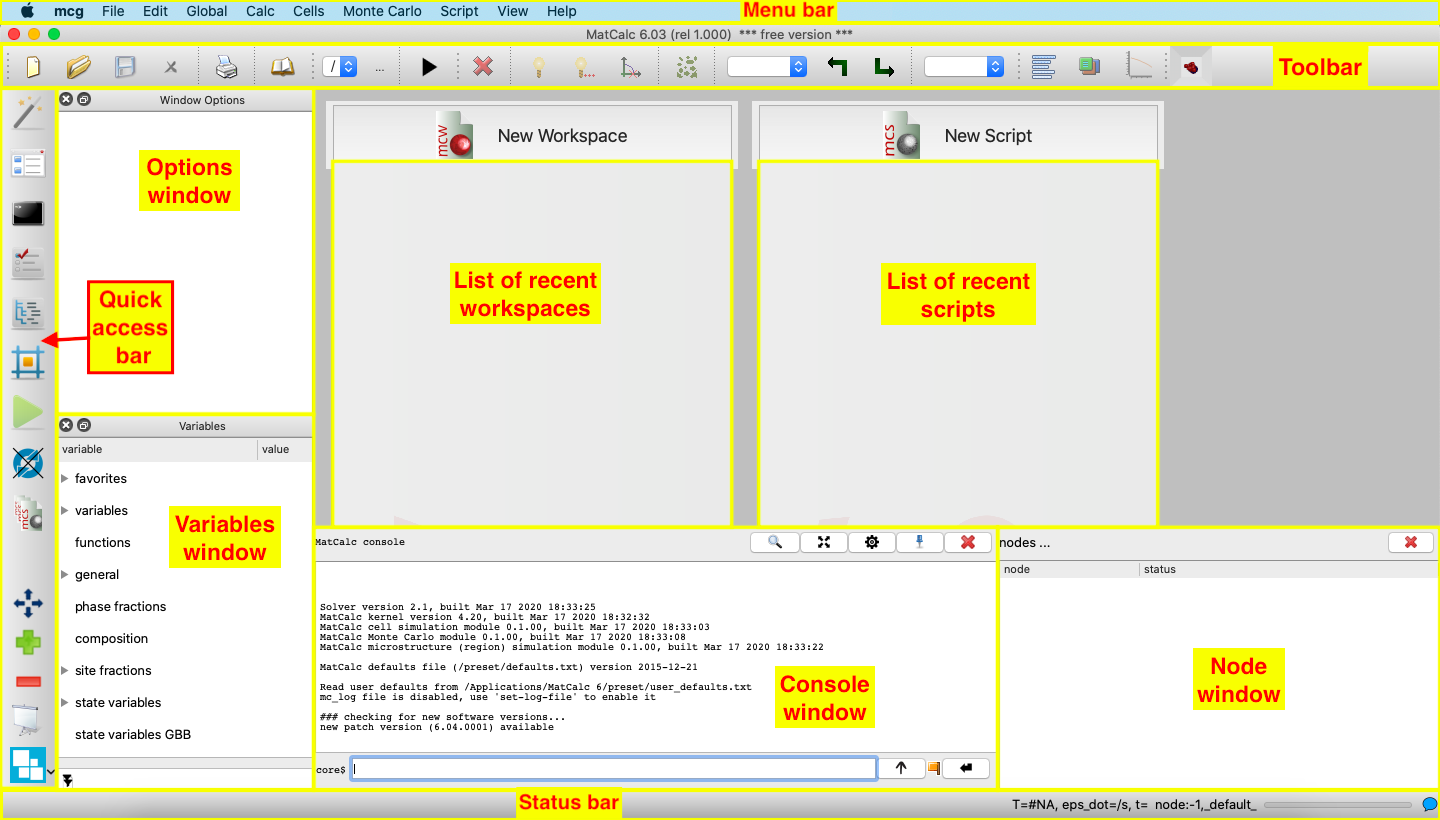Expand the state variables group
The width and height of the screenshot is (1440, 820).
pyautogui.click(x=65, y=703)
